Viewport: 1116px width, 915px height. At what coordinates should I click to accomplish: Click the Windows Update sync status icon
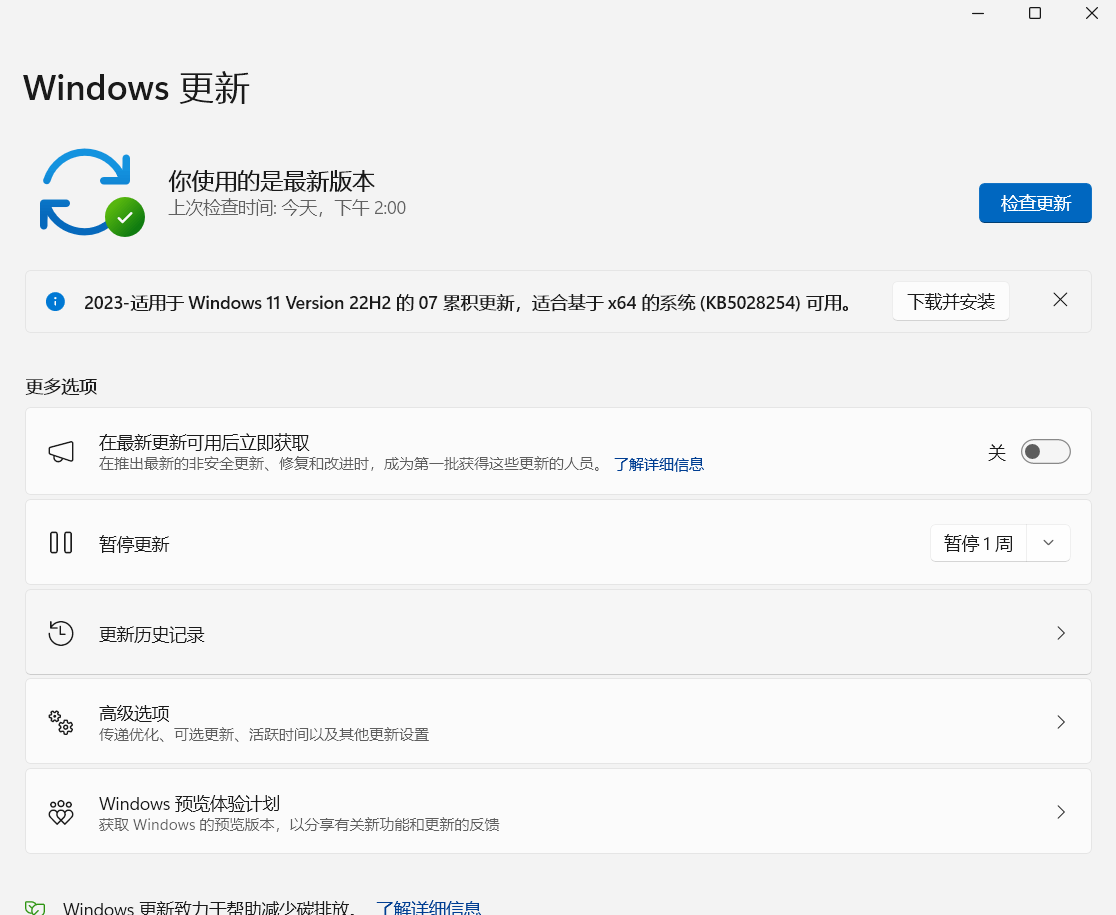pos(92,192)
